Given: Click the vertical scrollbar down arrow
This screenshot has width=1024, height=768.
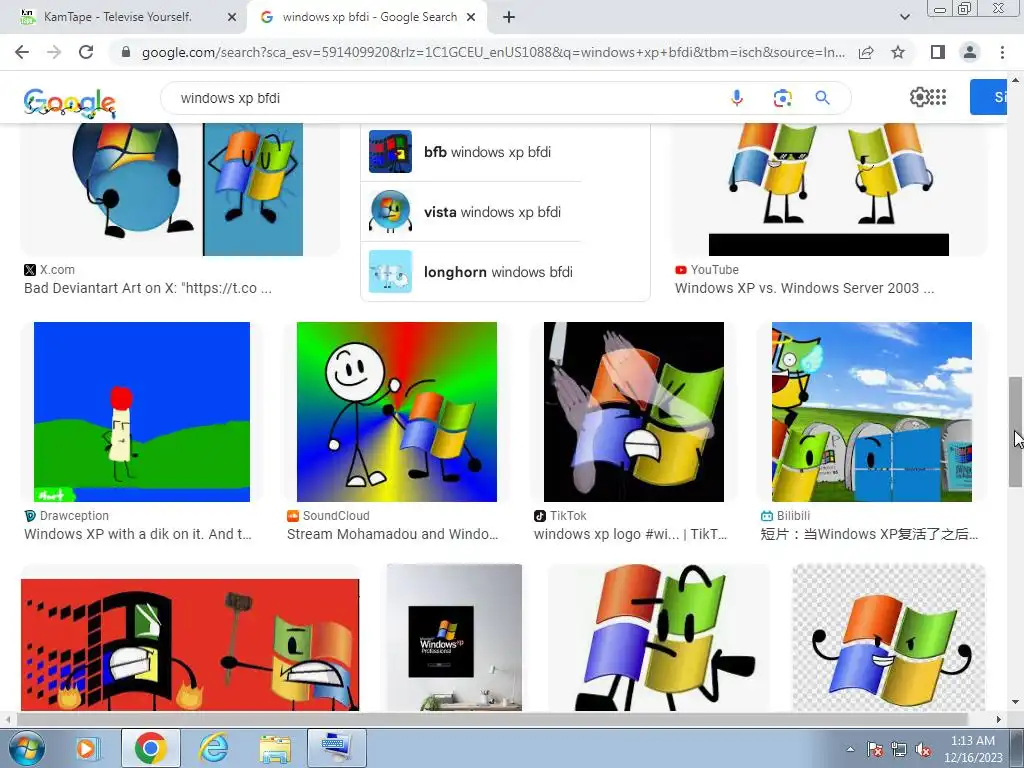Looking at the screenshot, I should click(1015, 702).
